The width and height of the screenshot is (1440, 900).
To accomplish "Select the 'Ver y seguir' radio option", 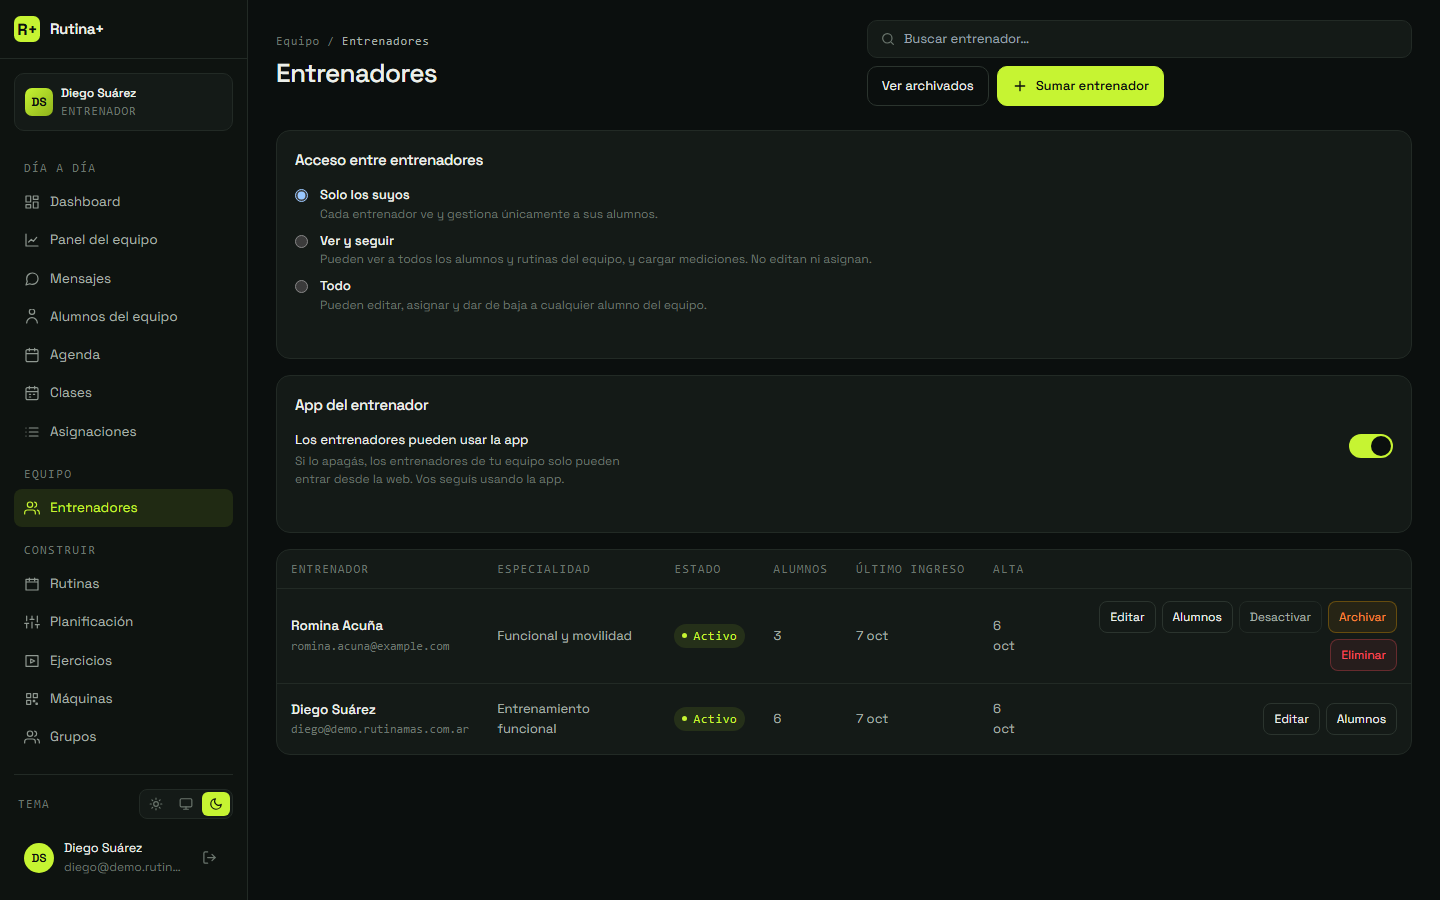I will pyautogui.click(x=301, y=241).
